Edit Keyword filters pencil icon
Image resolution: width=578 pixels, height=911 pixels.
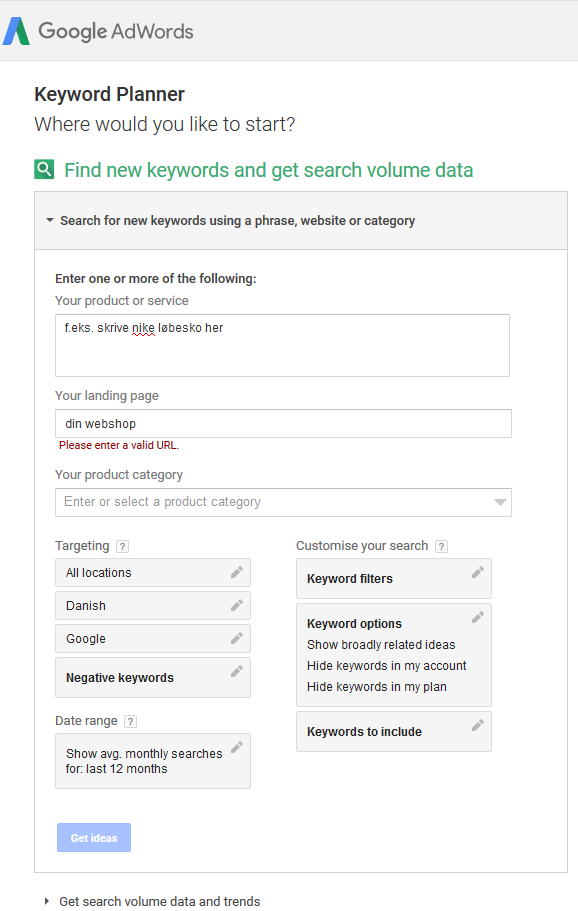[478, 572]
